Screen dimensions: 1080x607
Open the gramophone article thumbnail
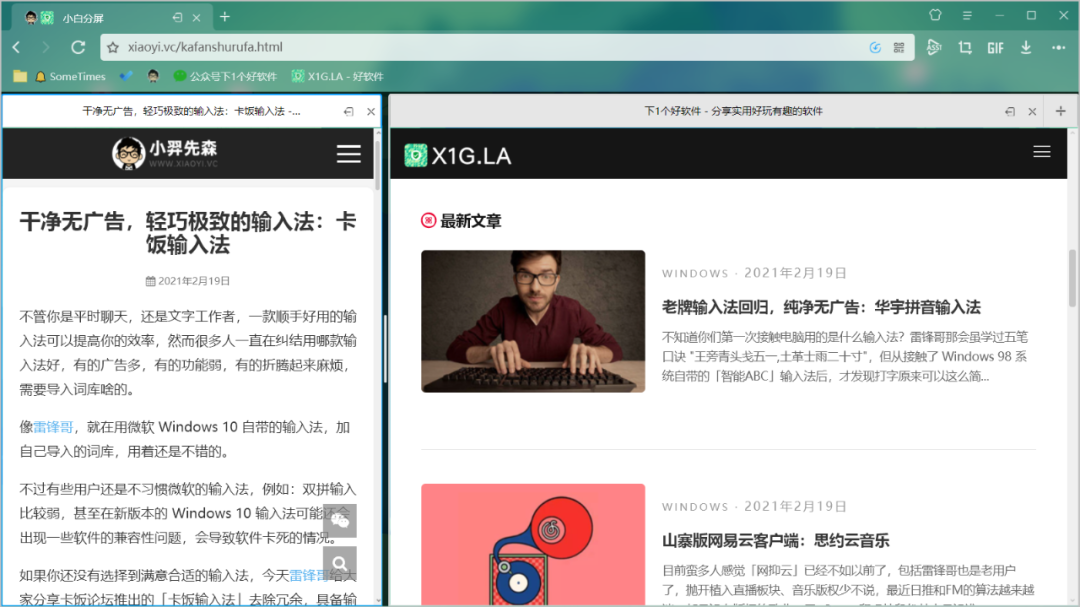[x=533, y=544]
